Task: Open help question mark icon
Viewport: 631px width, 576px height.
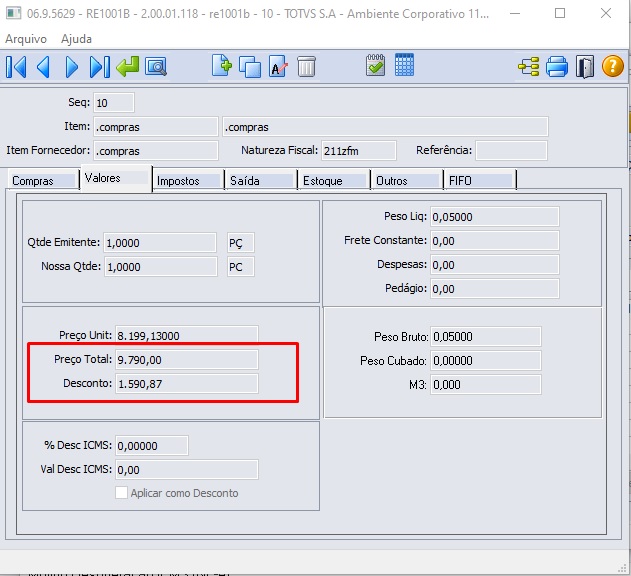Action: point(612,66)
